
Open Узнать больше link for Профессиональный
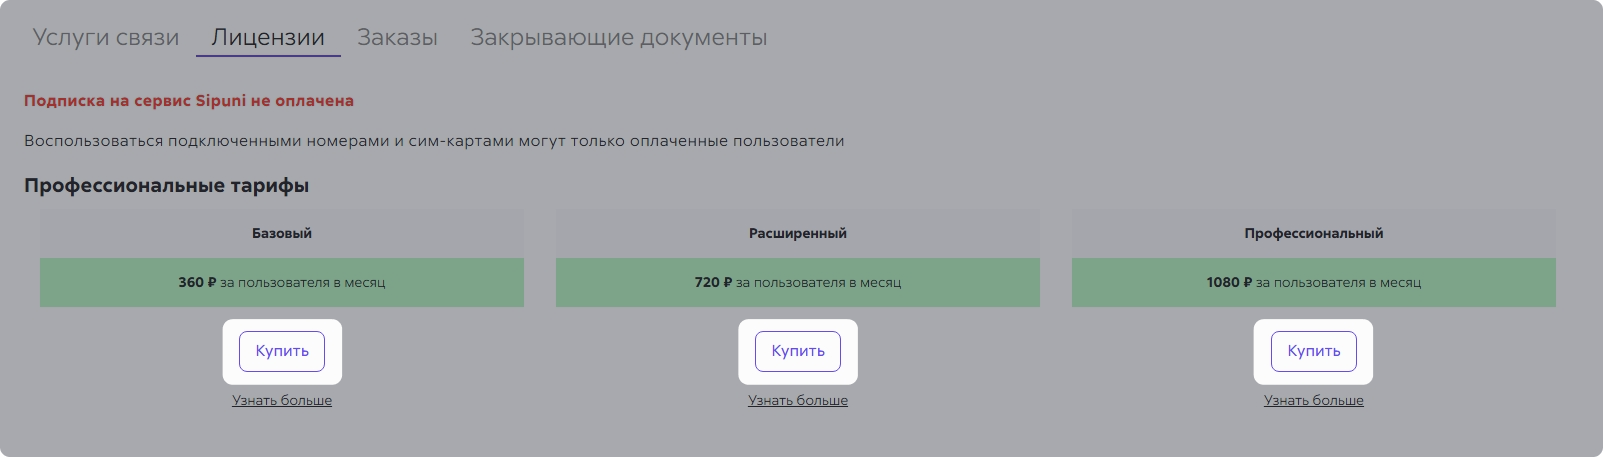[x=1314, y=400]
